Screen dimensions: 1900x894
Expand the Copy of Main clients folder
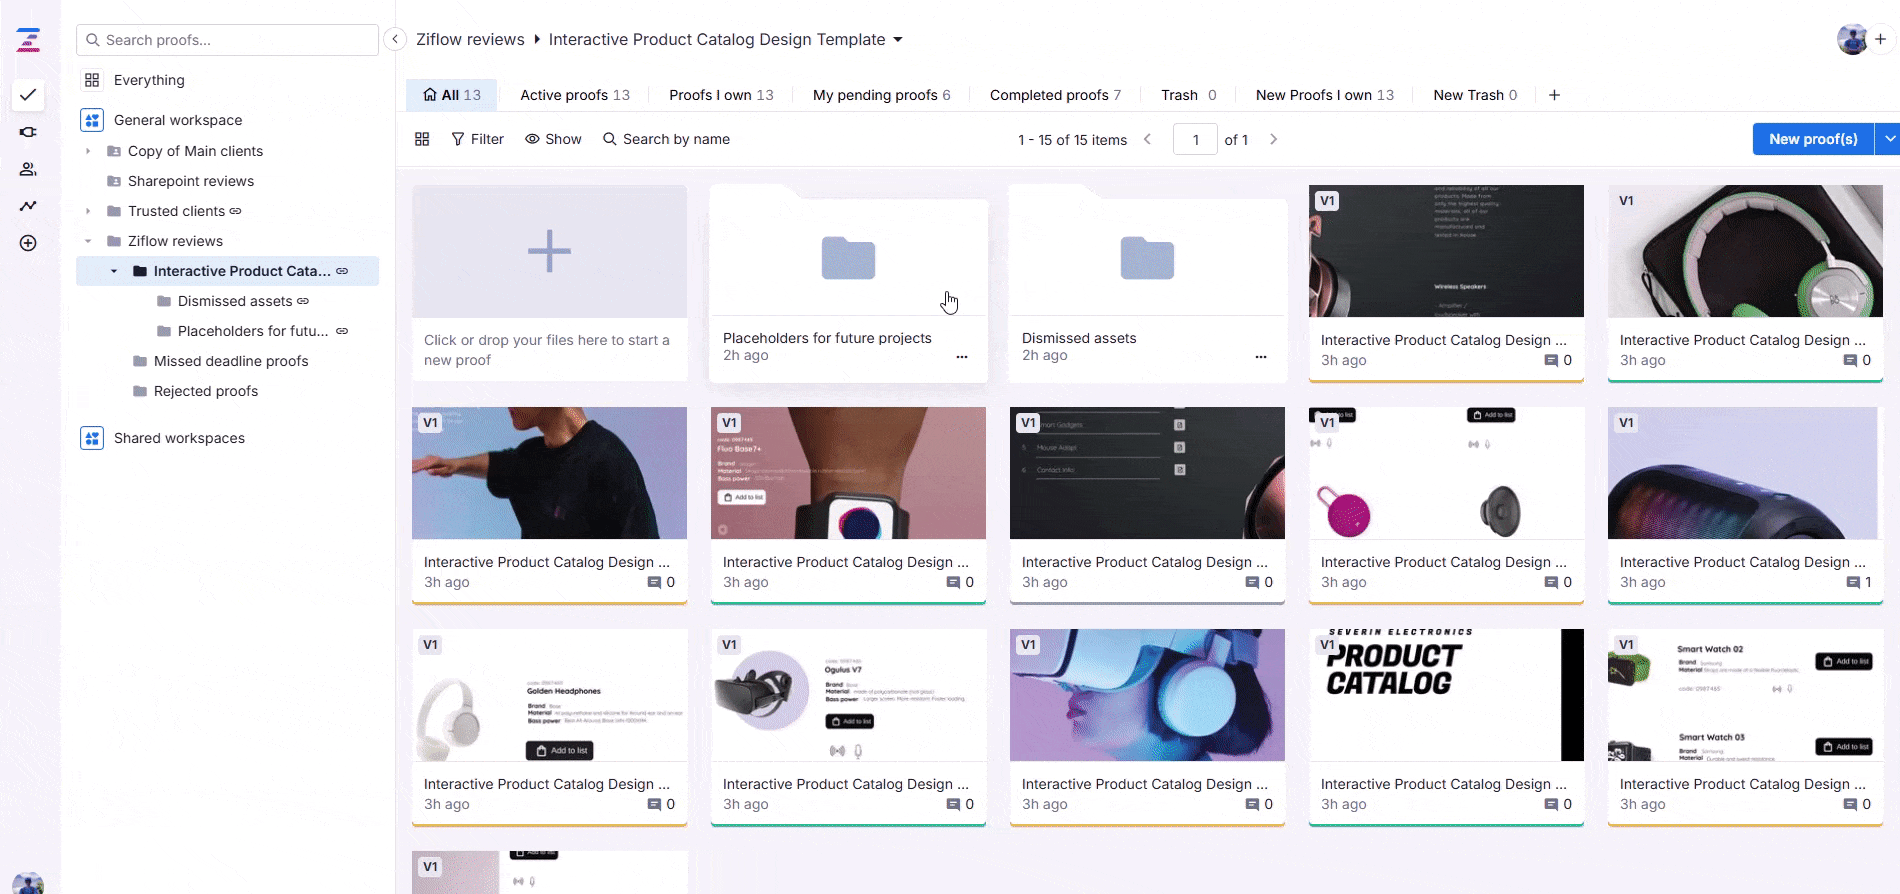click(x=88, y=151)
